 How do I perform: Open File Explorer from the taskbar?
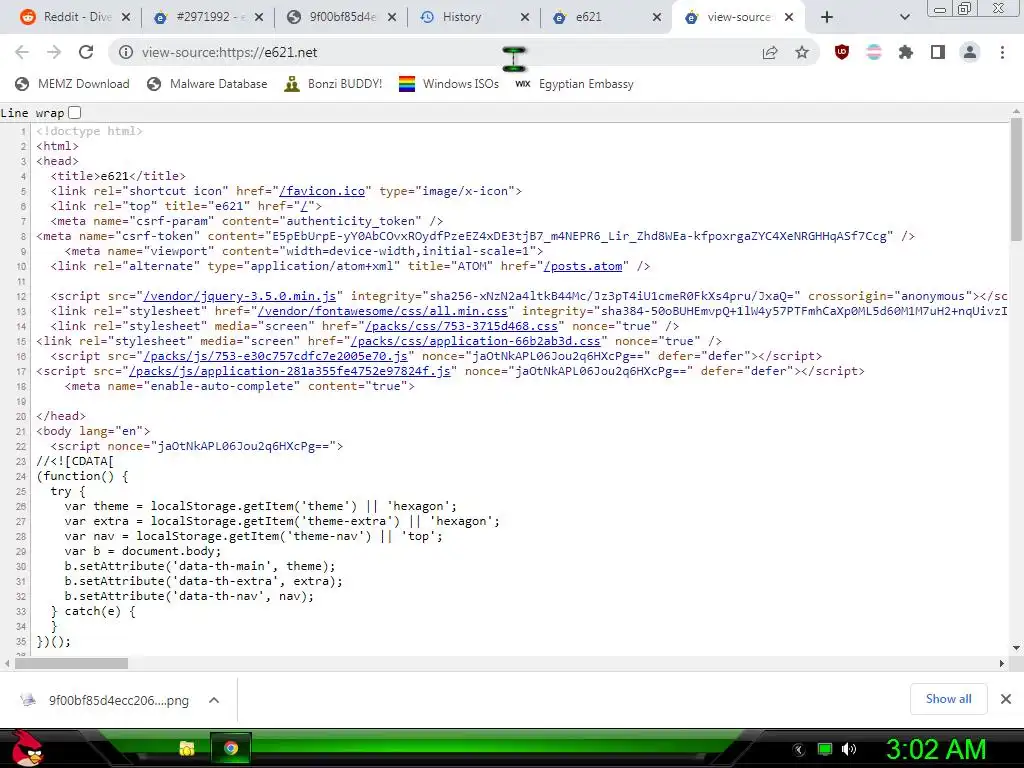tap(187, 748)
